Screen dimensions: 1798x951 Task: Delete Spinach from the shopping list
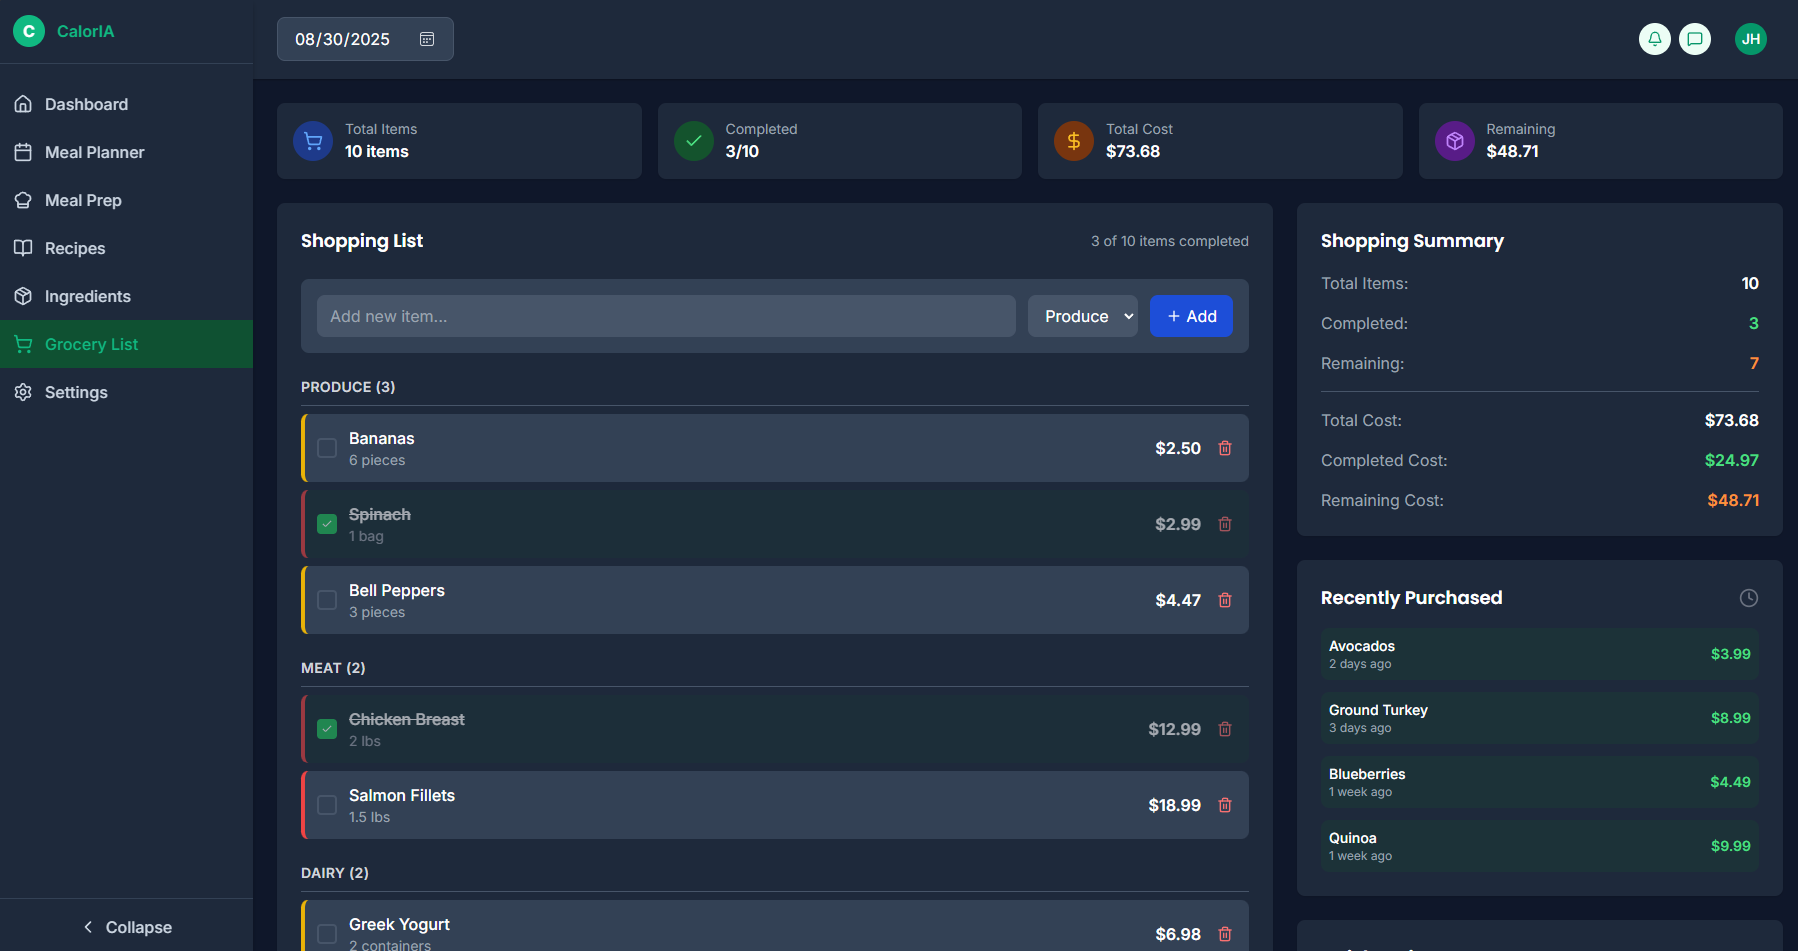(x=1225, y=524)
